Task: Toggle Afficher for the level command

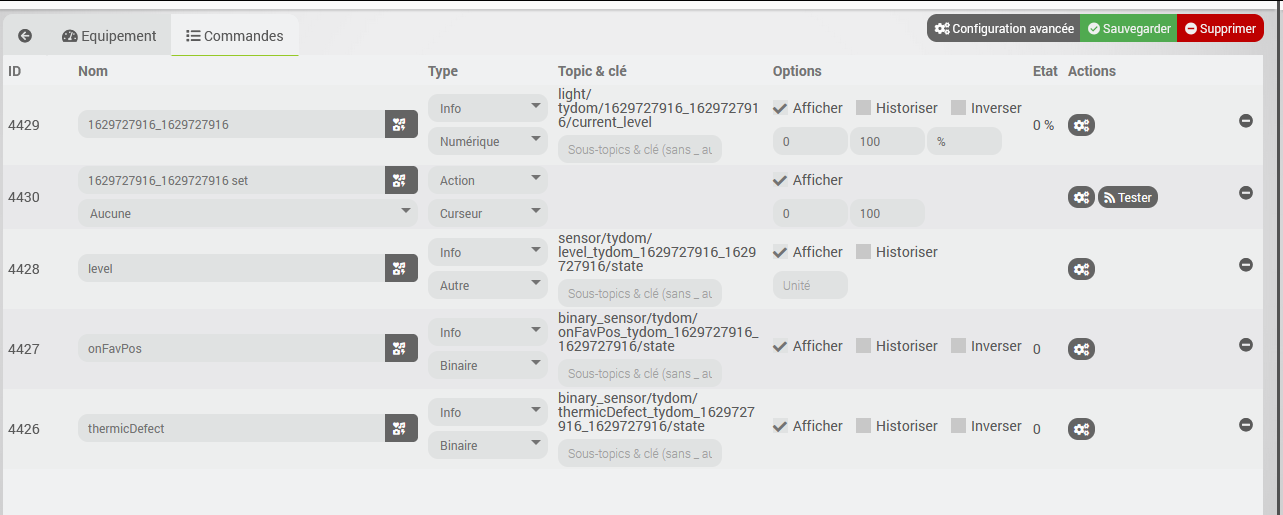Action: (780, 252)
